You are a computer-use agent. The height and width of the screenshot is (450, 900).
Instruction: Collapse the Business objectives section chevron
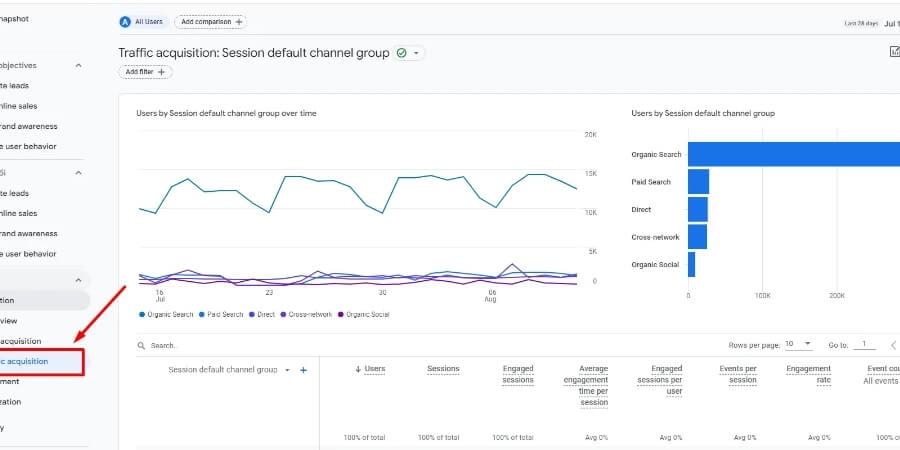(x=79, y=65)
